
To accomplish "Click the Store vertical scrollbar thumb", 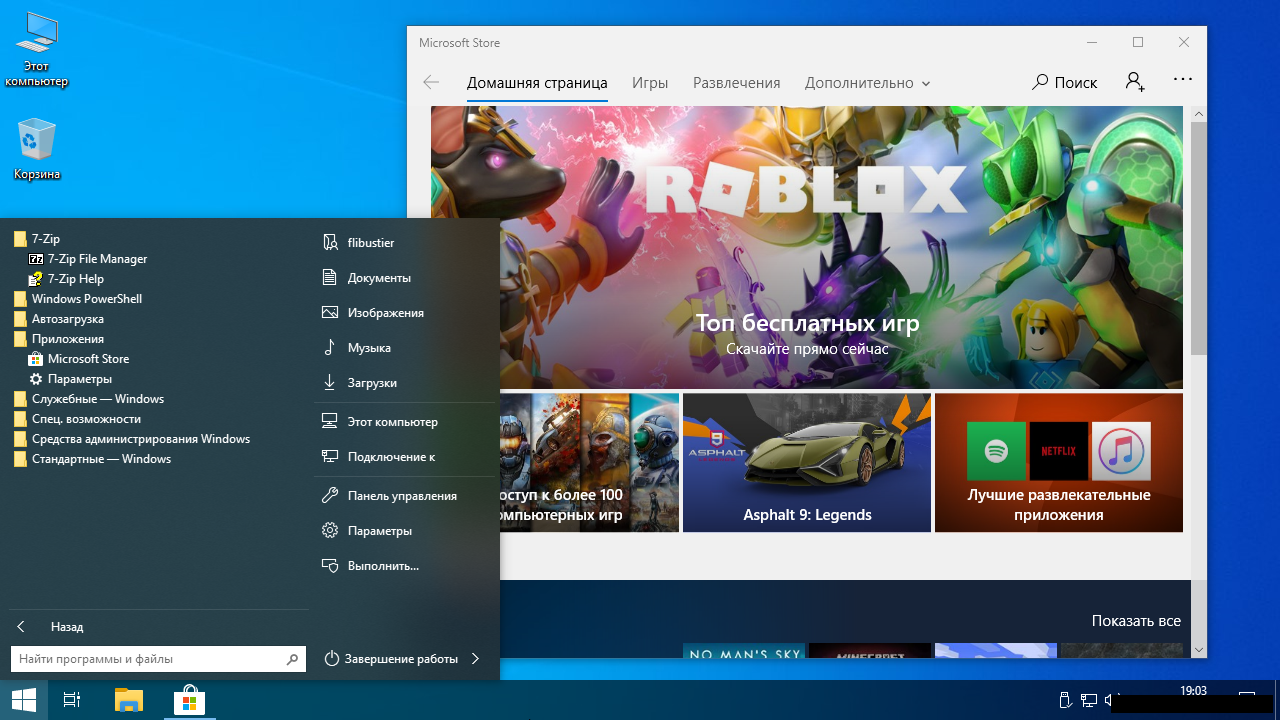I will (1199, 239).
